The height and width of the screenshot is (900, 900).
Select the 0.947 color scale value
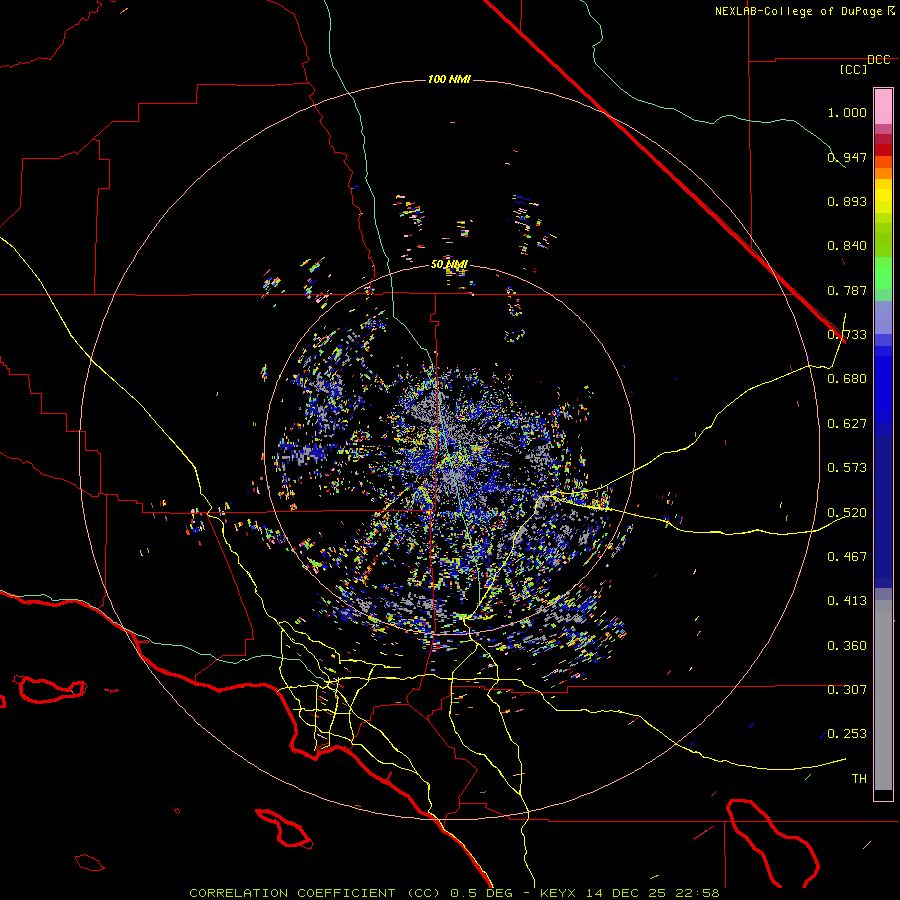tap(847, 157)
